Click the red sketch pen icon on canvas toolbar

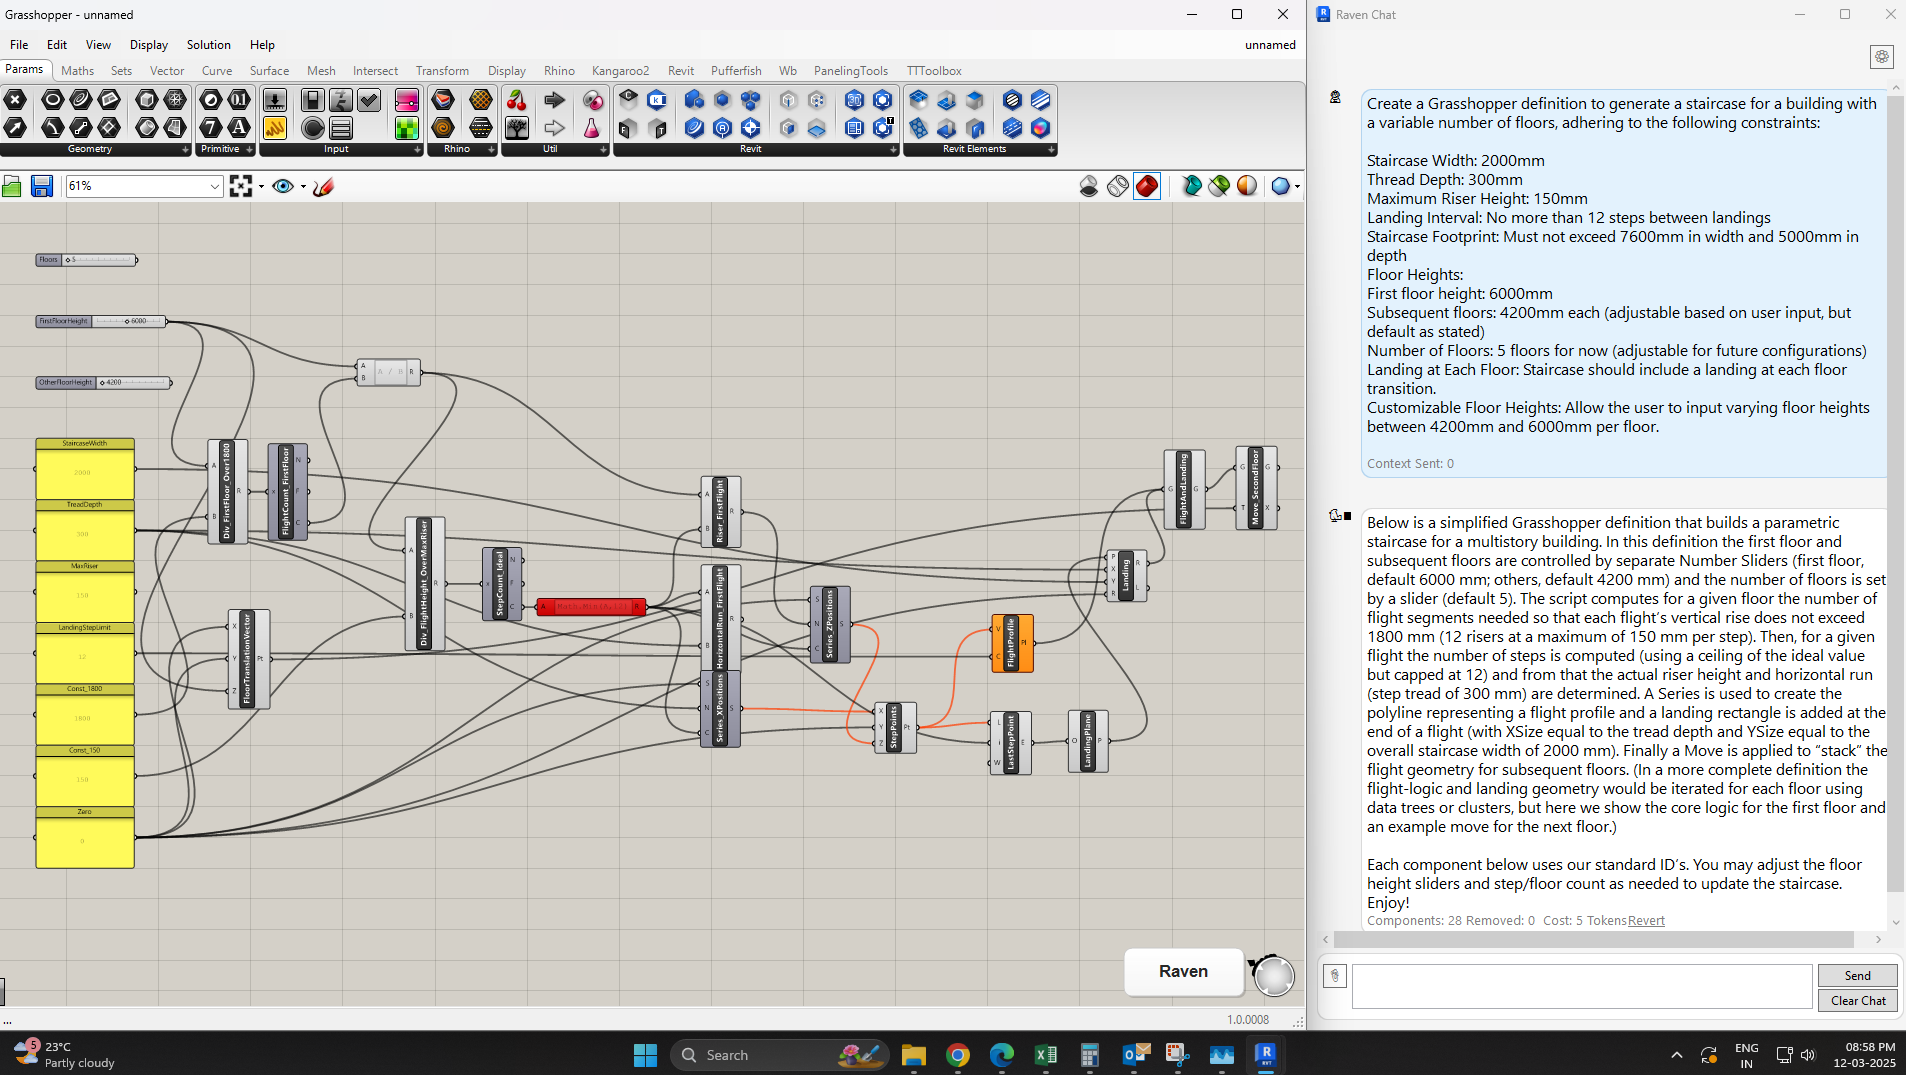click(322, 186)
